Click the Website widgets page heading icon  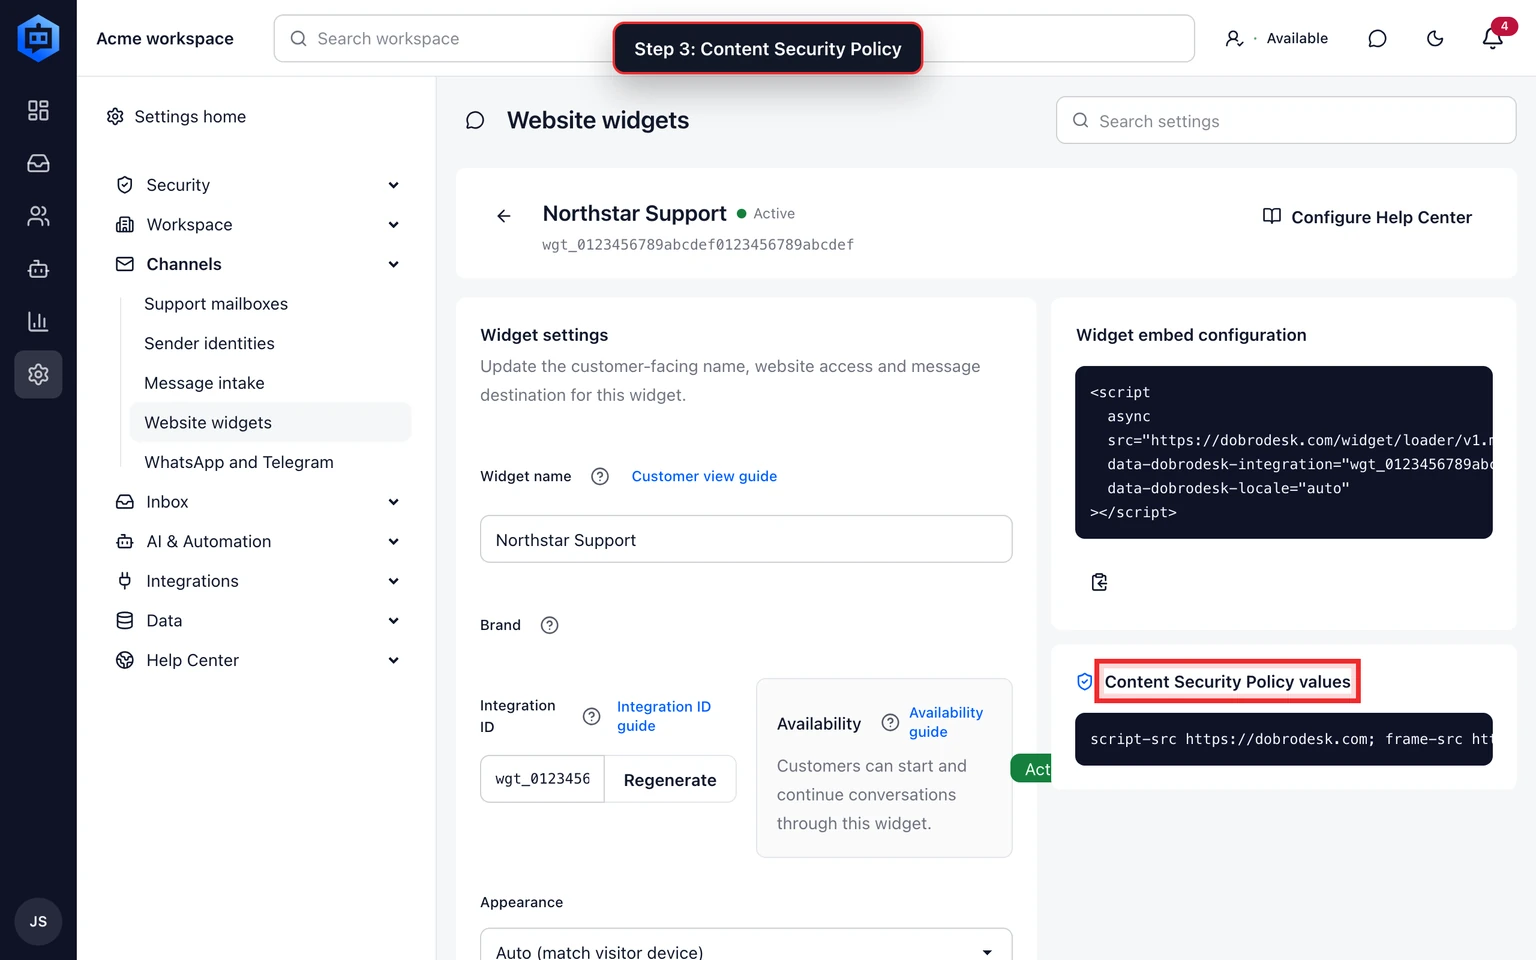(475, 121)
